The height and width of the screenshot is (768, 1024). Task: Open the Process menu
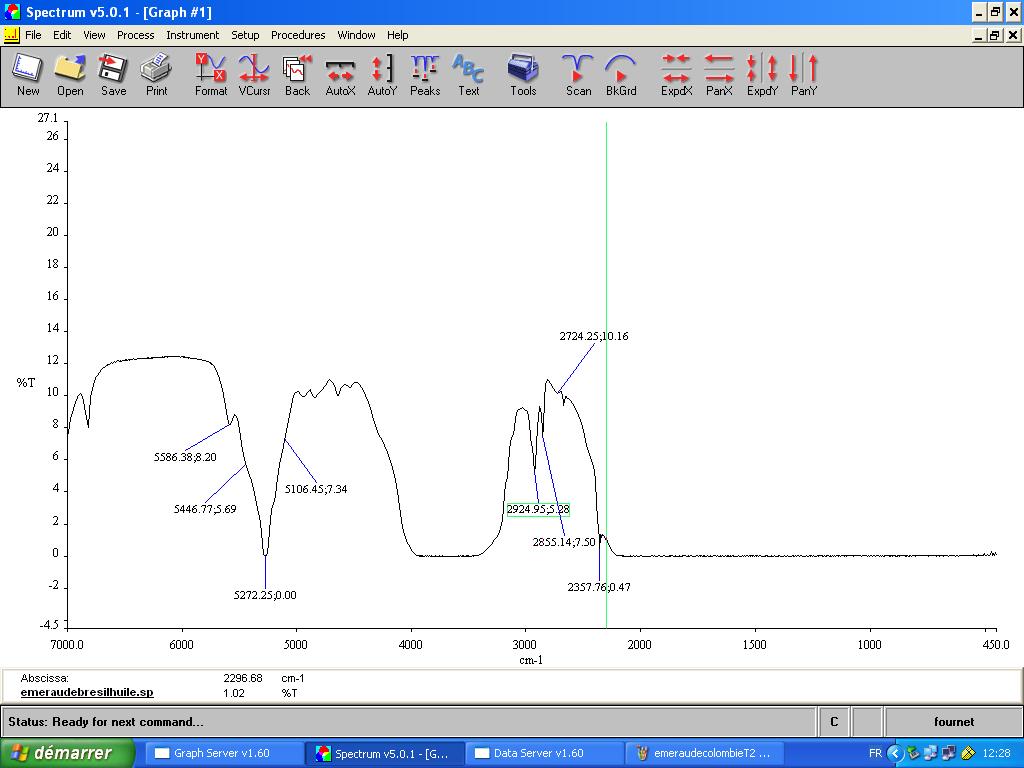coord(135,35)
